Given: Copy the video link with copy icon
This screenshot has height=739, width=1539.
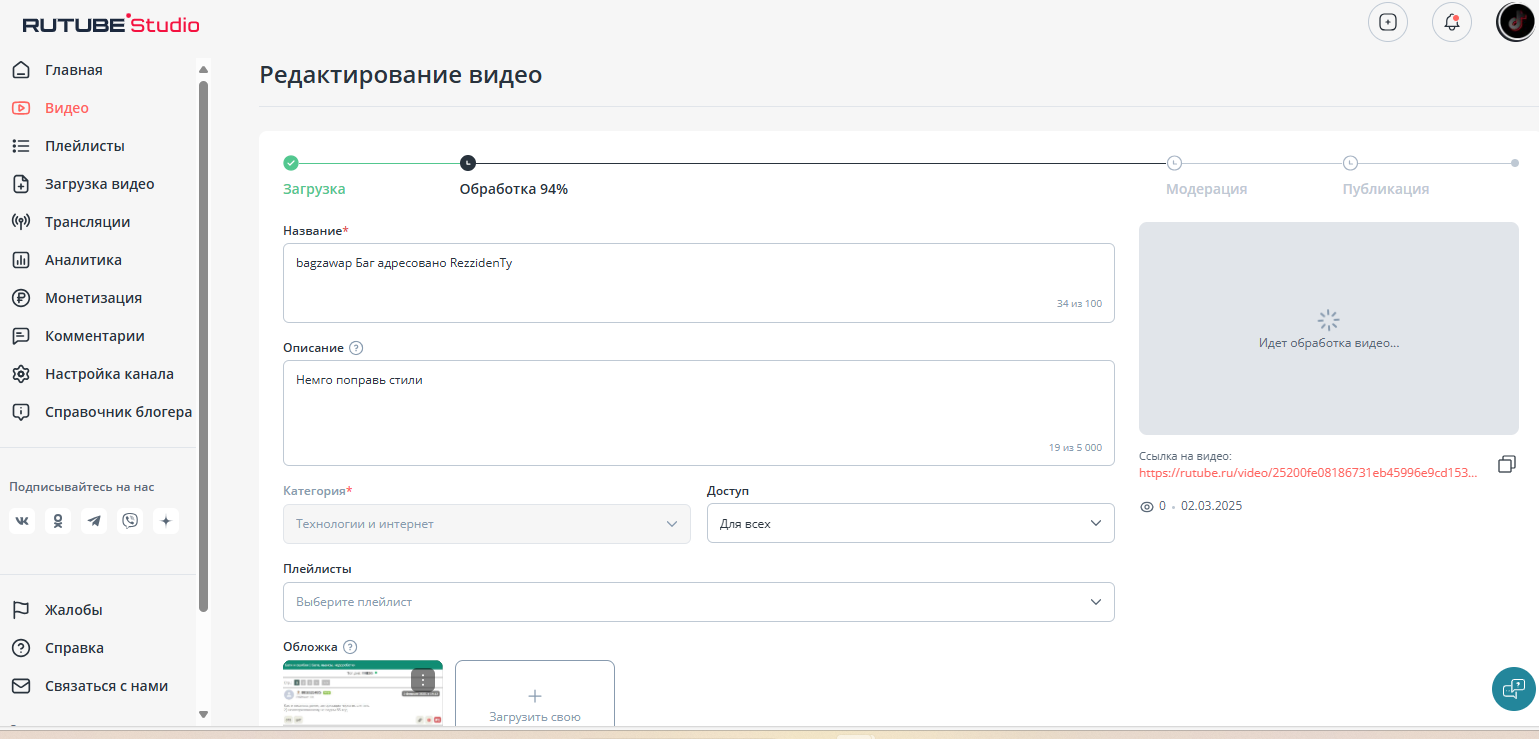Looking at the screenshot, I should [1507, 464].
